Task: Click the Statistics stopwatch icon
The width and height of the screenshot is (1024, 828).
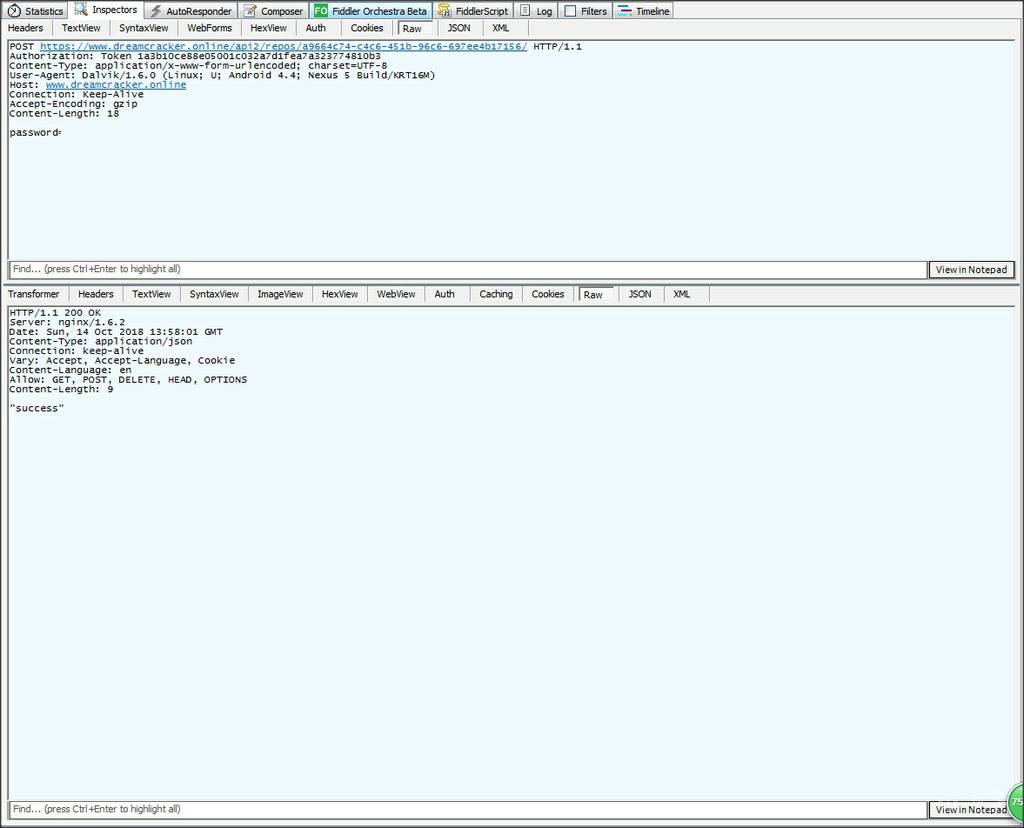Action: [x=14, y=11]
